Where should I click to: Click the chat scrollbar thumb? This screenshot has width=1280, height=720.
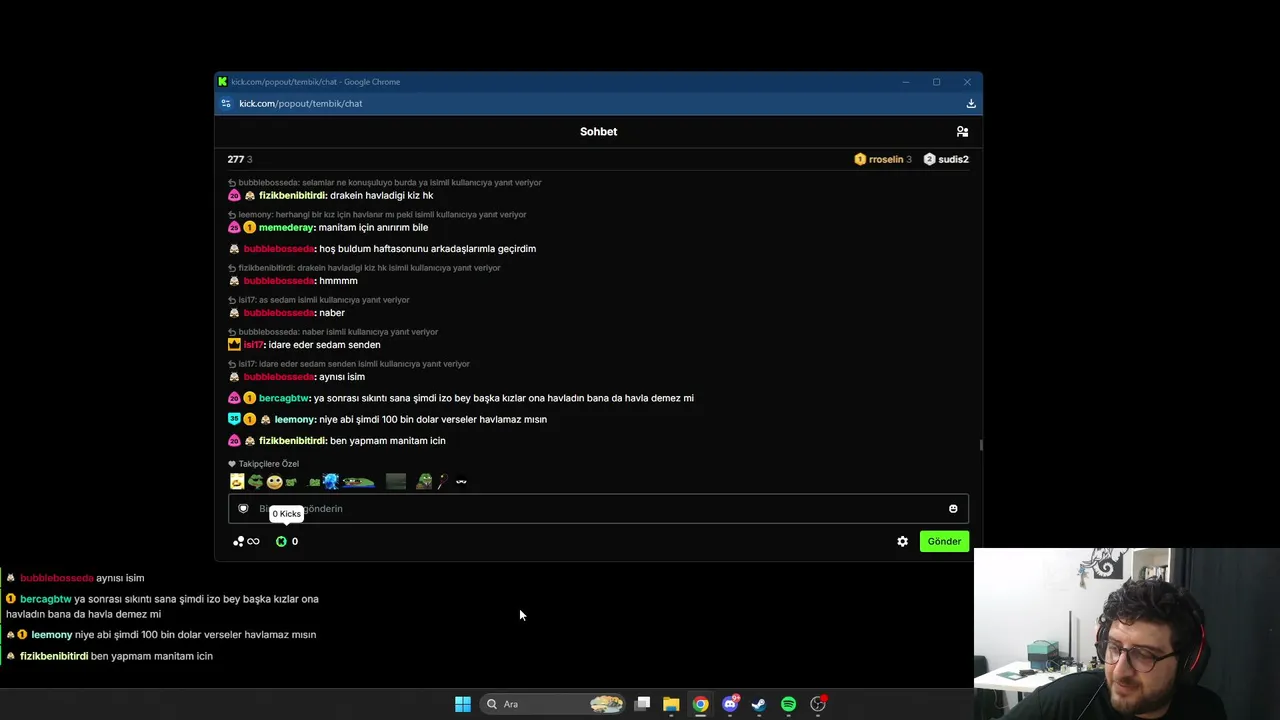(981, 445)
